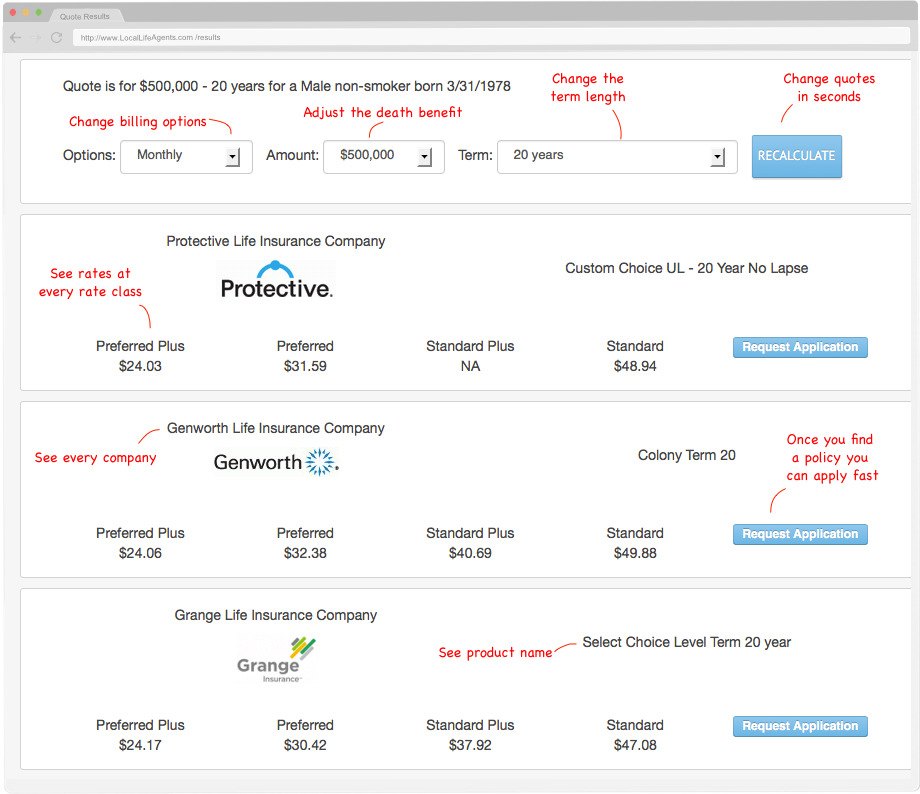Click Genworth Standard Plus rate $40.69
The image size is (920, 794).
470,553
